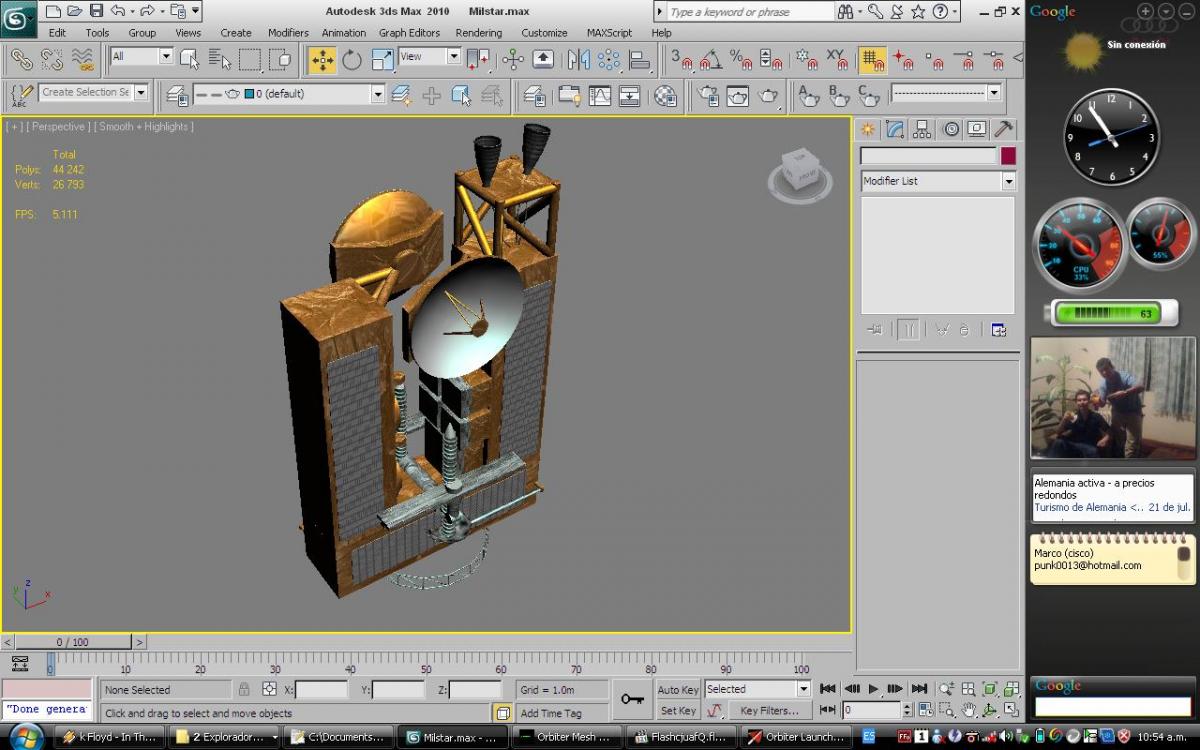Screen dimensions: 1200x750
Task: Click the ViewCube in the viewport
Action: coord(800,172)
